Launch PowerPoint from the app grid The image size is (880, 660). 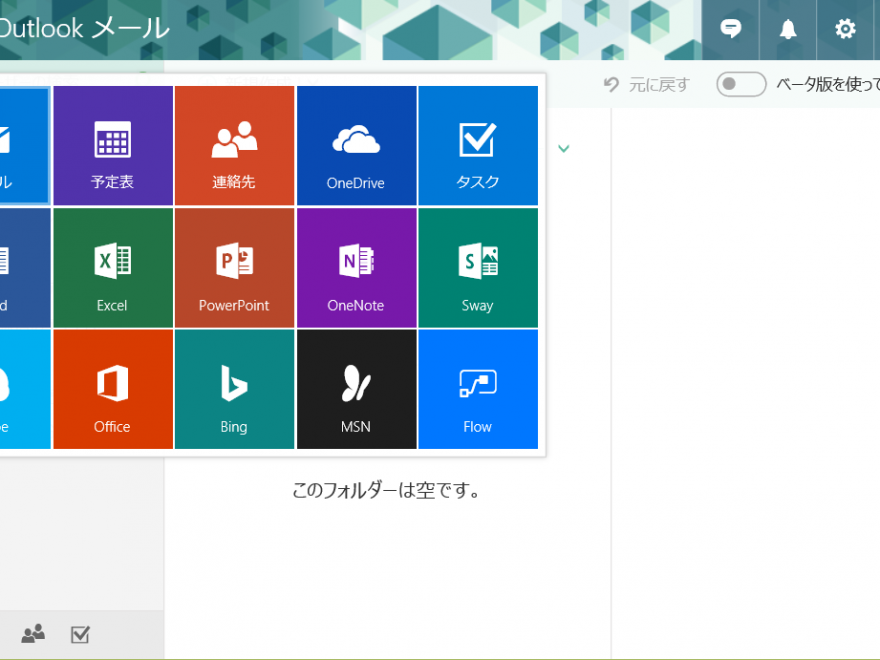235,268
